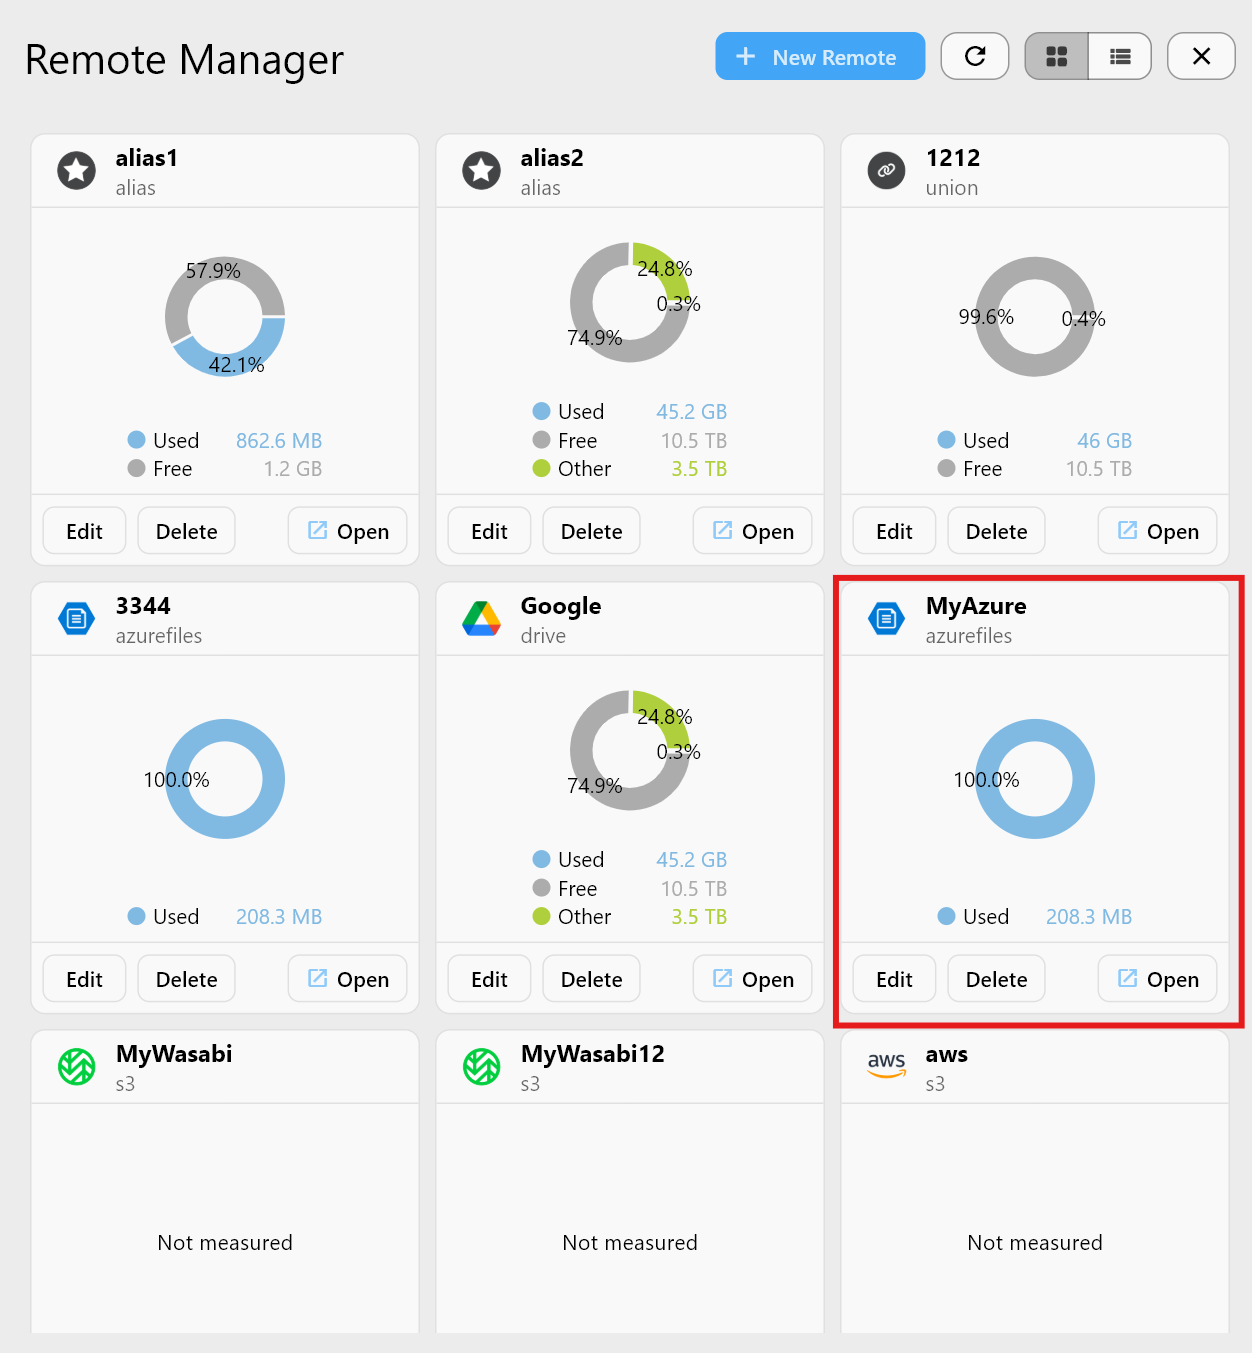This screenshot has width=1252, height=1353.
Task: Open the alias1 remote
Action: [347, 530]
